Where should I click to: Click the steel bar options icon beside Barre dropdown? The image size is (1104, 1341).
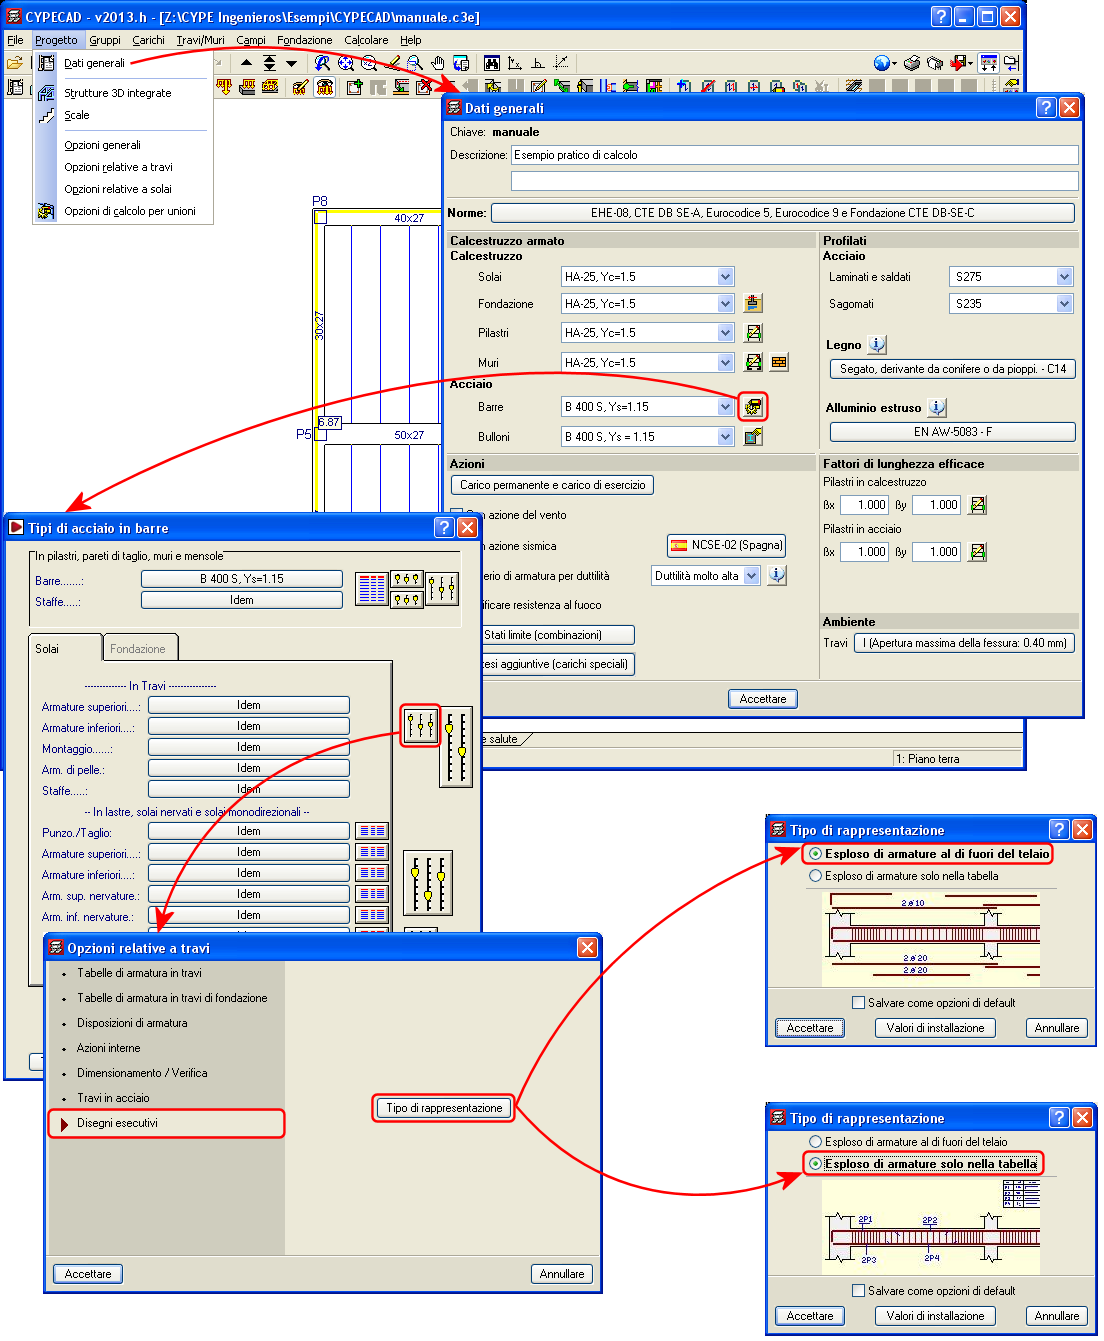pyautogui.click(x=753, y=406)
